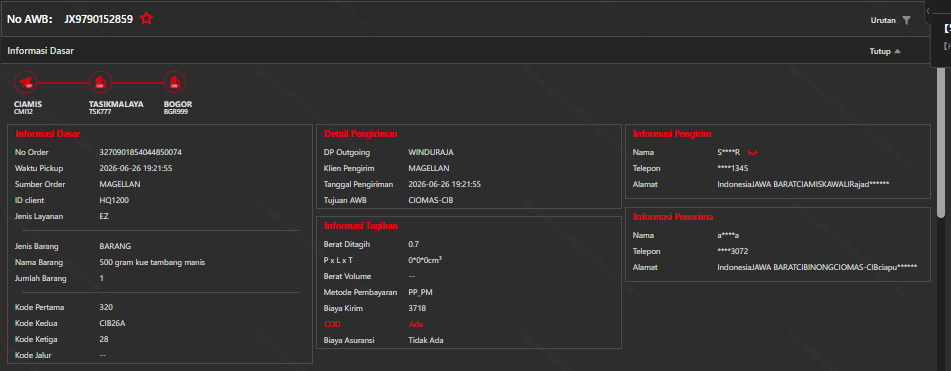This screenshot has height=371, width=951.
Task: Collapse Informasi Dasar via Tutup arrow
Action: click(898, 52)
